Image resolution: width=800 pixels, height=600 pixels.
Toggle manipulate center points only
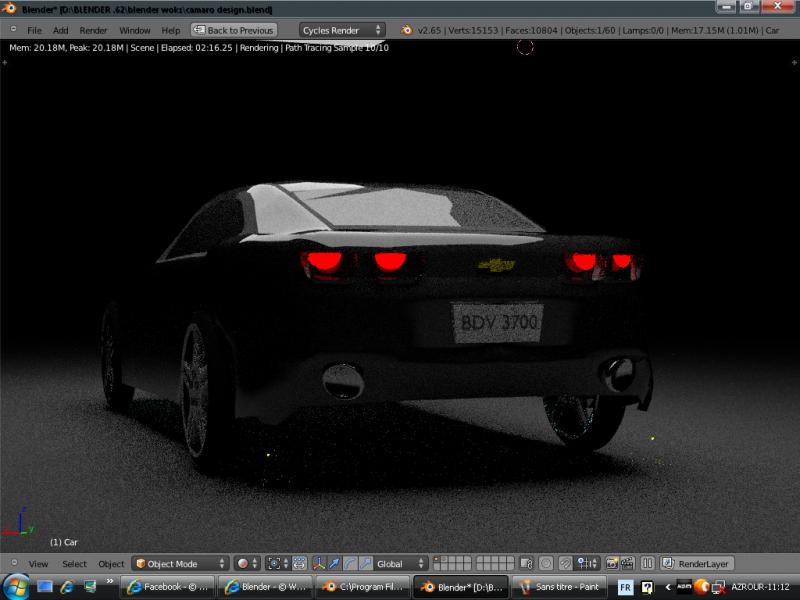[x=299, y=563]
